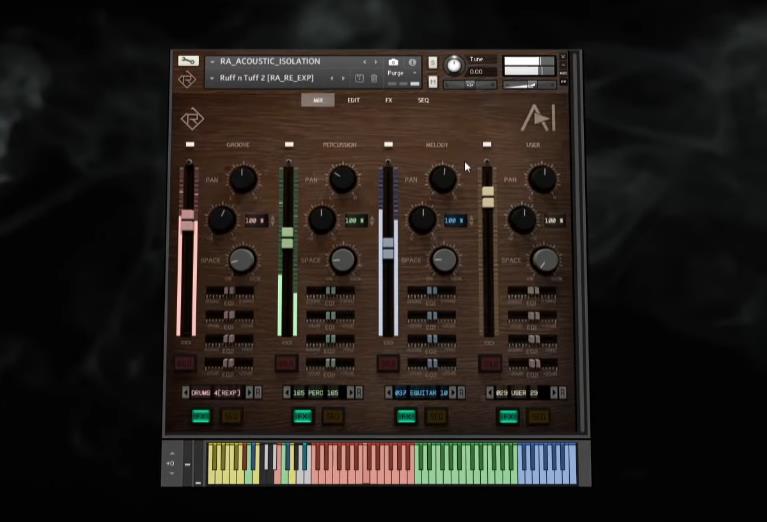
Task: Open the RA_ACOUSTIC_ISOLATION instrument dropdown arrow
Action: [x=212, y=62]
